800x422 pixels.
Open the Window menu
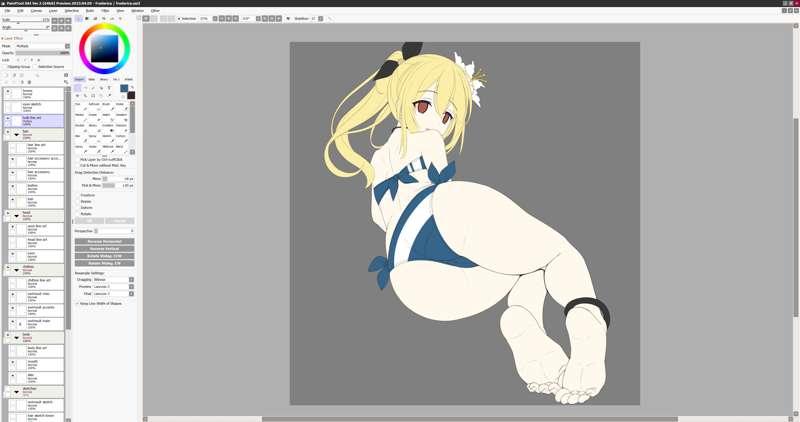[x=138, y=11]
